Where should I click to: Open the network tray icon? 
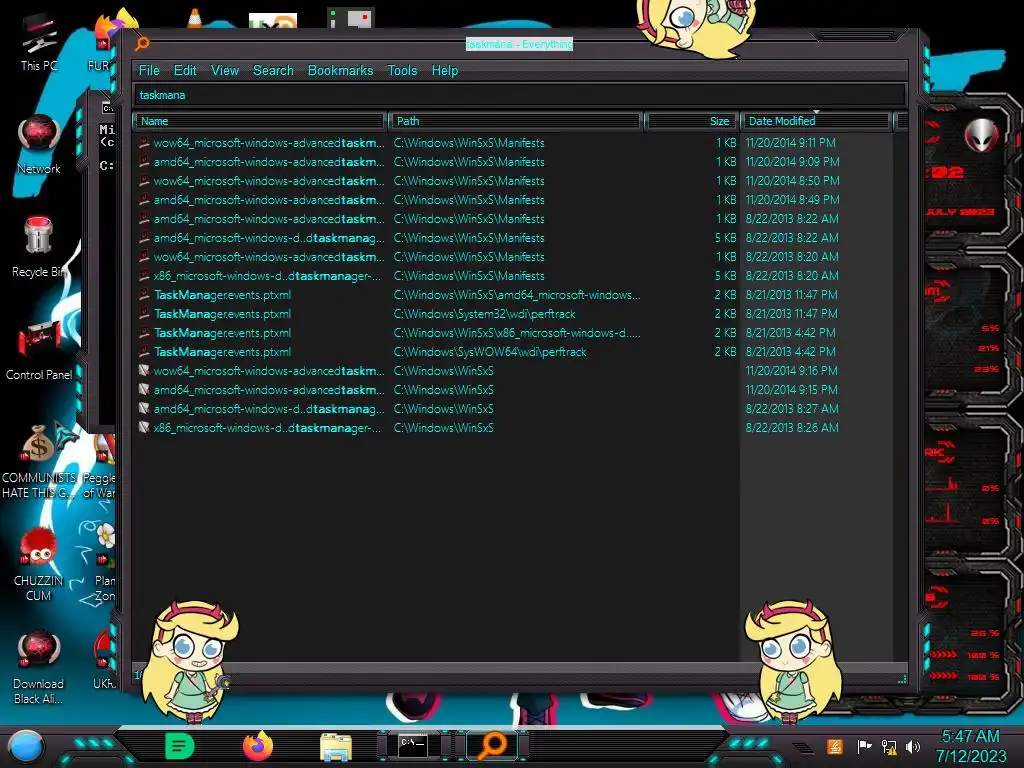889,746
